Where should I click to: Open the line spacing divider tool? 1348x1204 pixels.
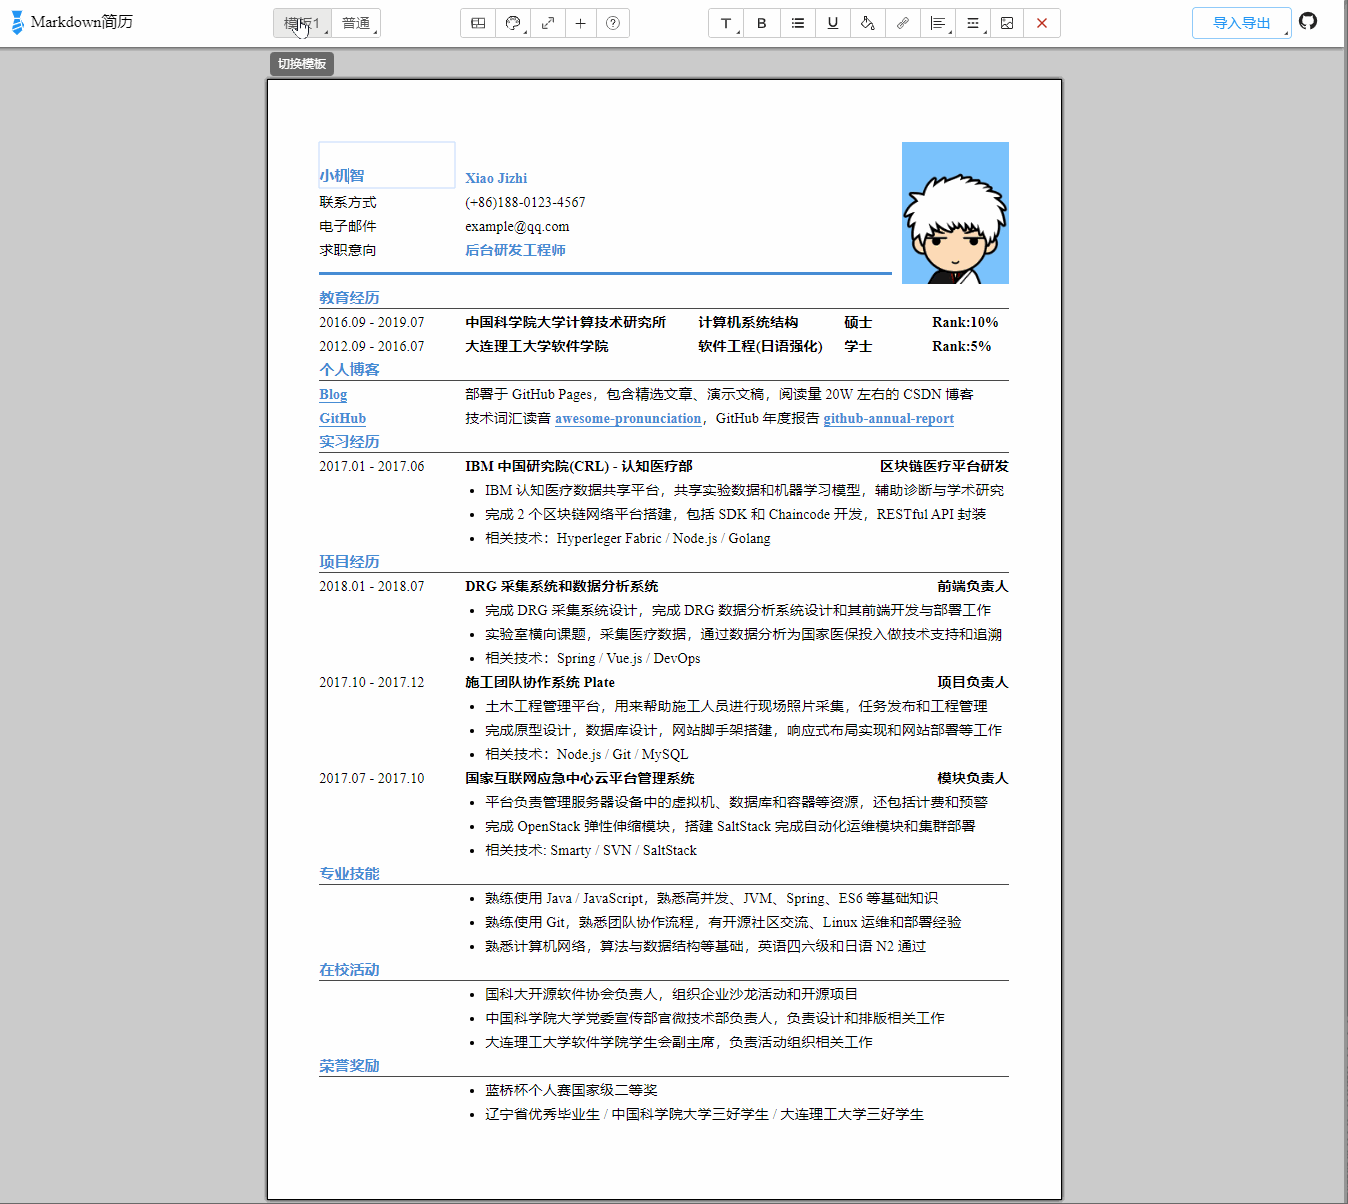click(972, 23)
